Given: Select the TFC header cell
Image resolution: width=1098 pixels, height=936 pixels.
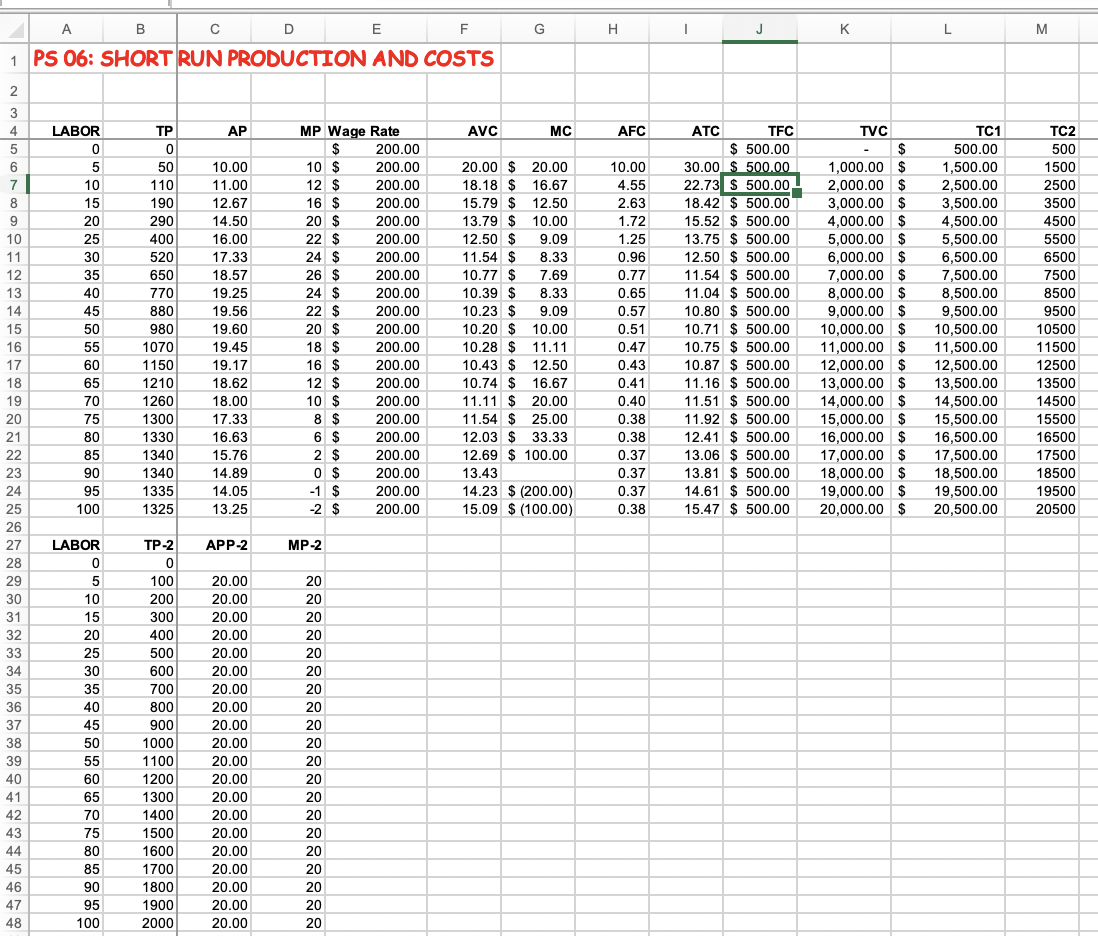Looking at the screenshot, I should [760, 131].
